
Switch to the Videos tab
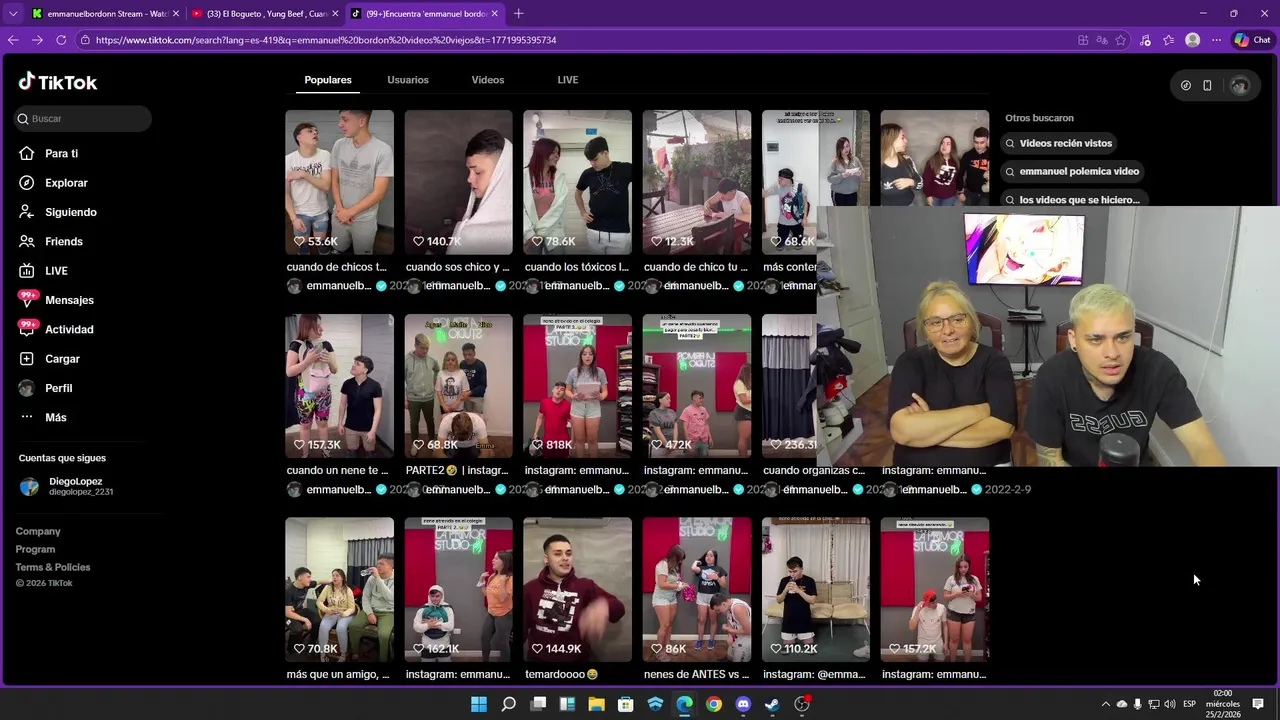click(x=488, y=80)
